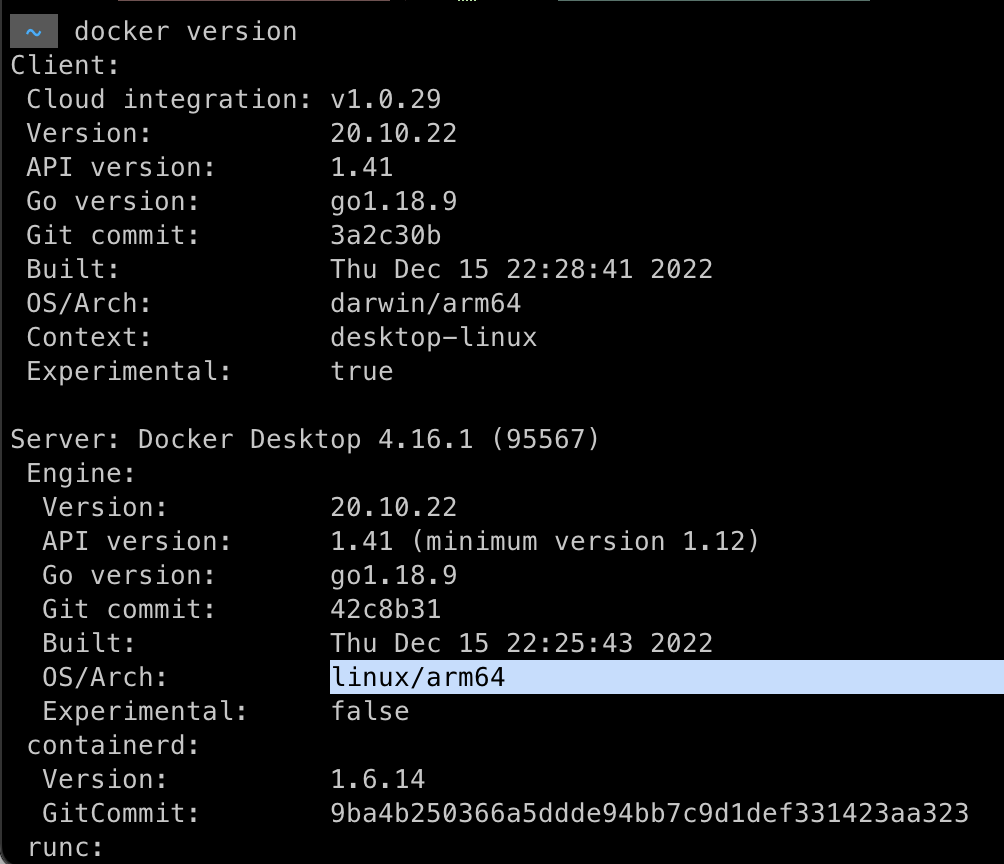Click the typed "docker version" command
The image size is (1004, 864).
click(186, 32)
